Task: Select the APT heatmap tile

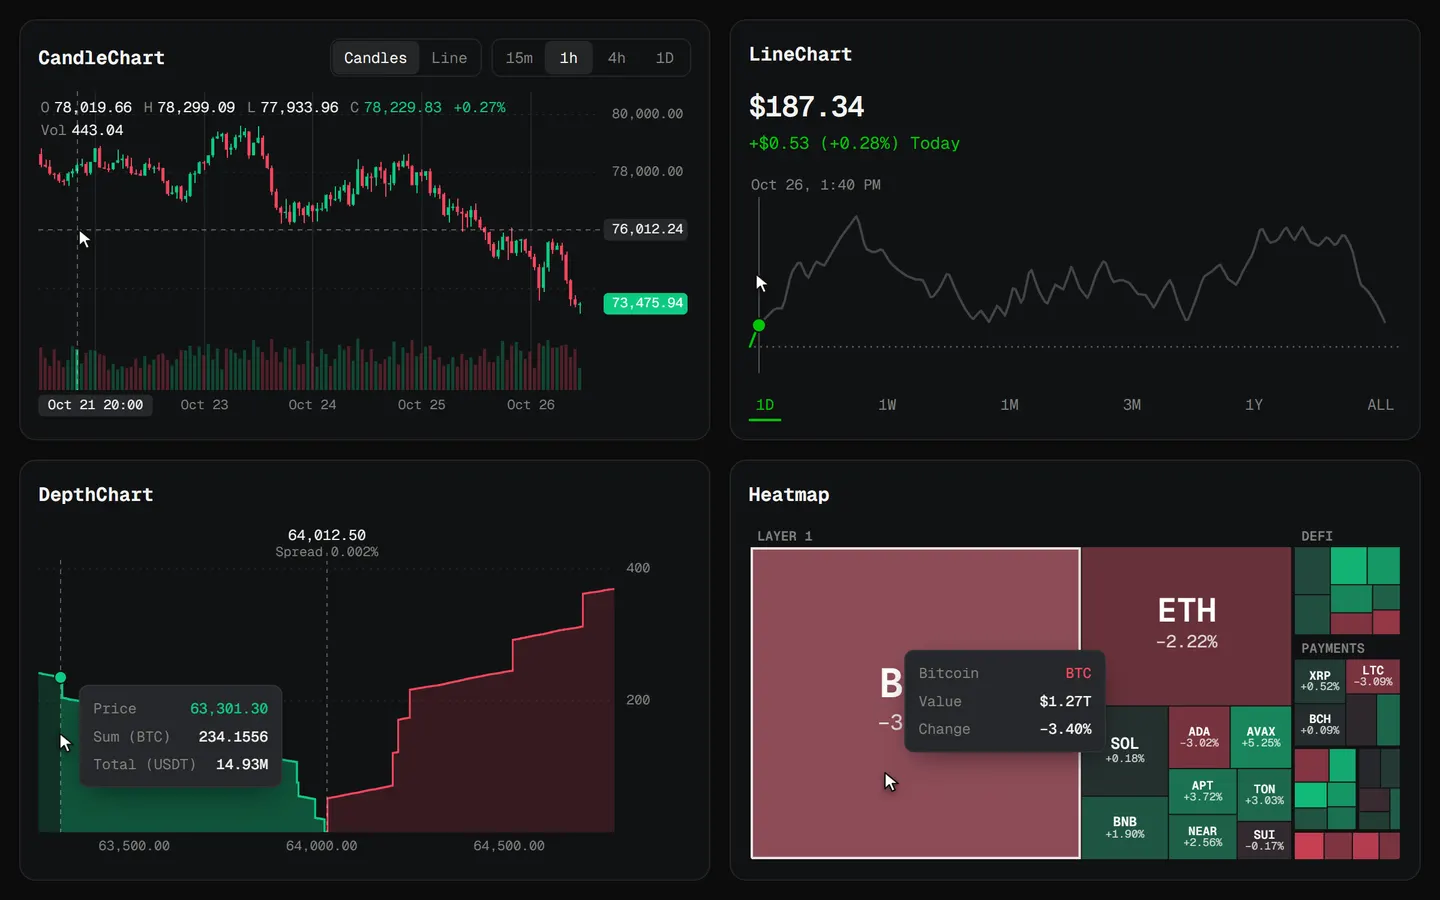Action: point(1202,791)
